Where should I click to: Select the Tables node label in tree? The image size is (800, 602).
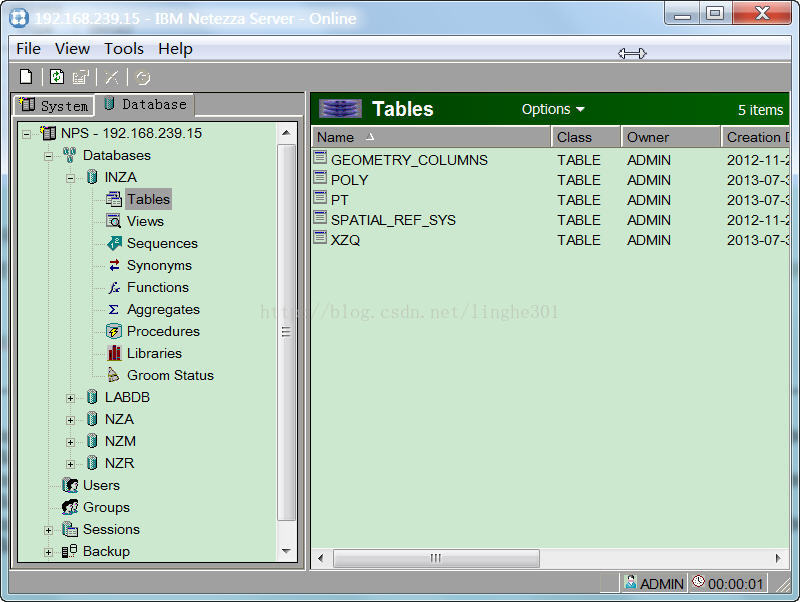[x=148, y=199]
